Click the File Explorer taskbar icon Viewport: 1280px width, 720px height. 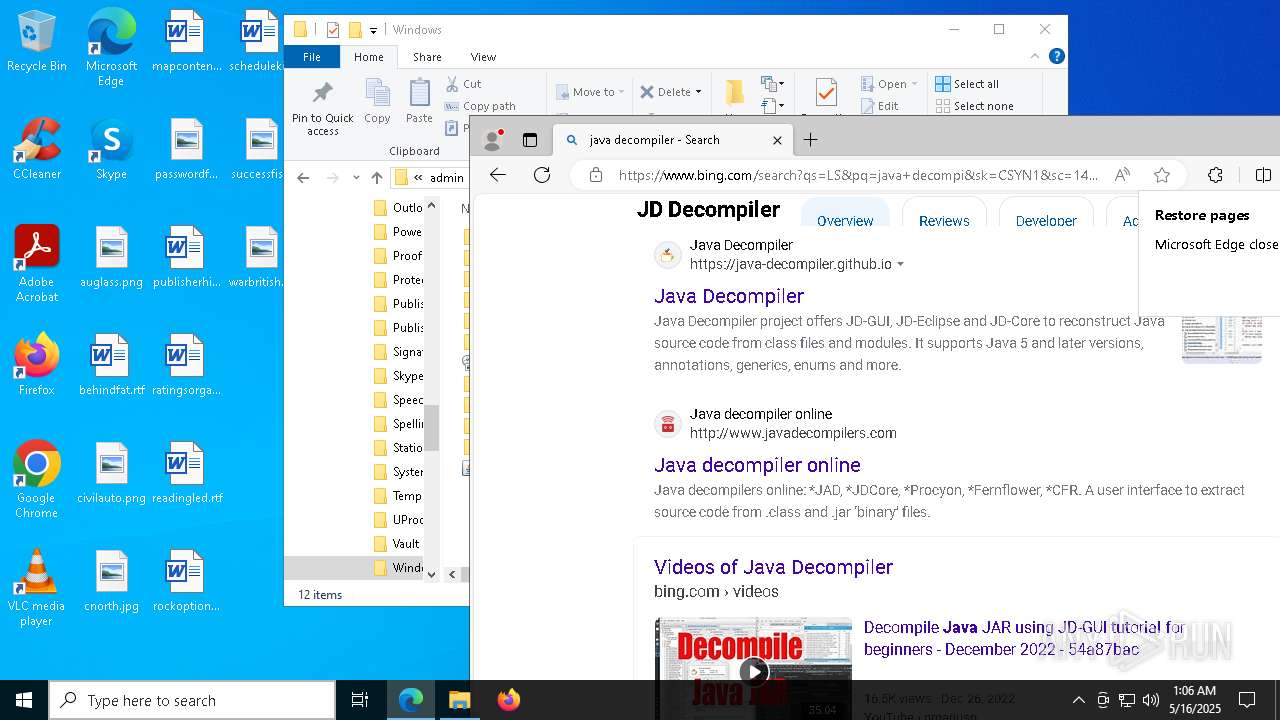[459, 700]
